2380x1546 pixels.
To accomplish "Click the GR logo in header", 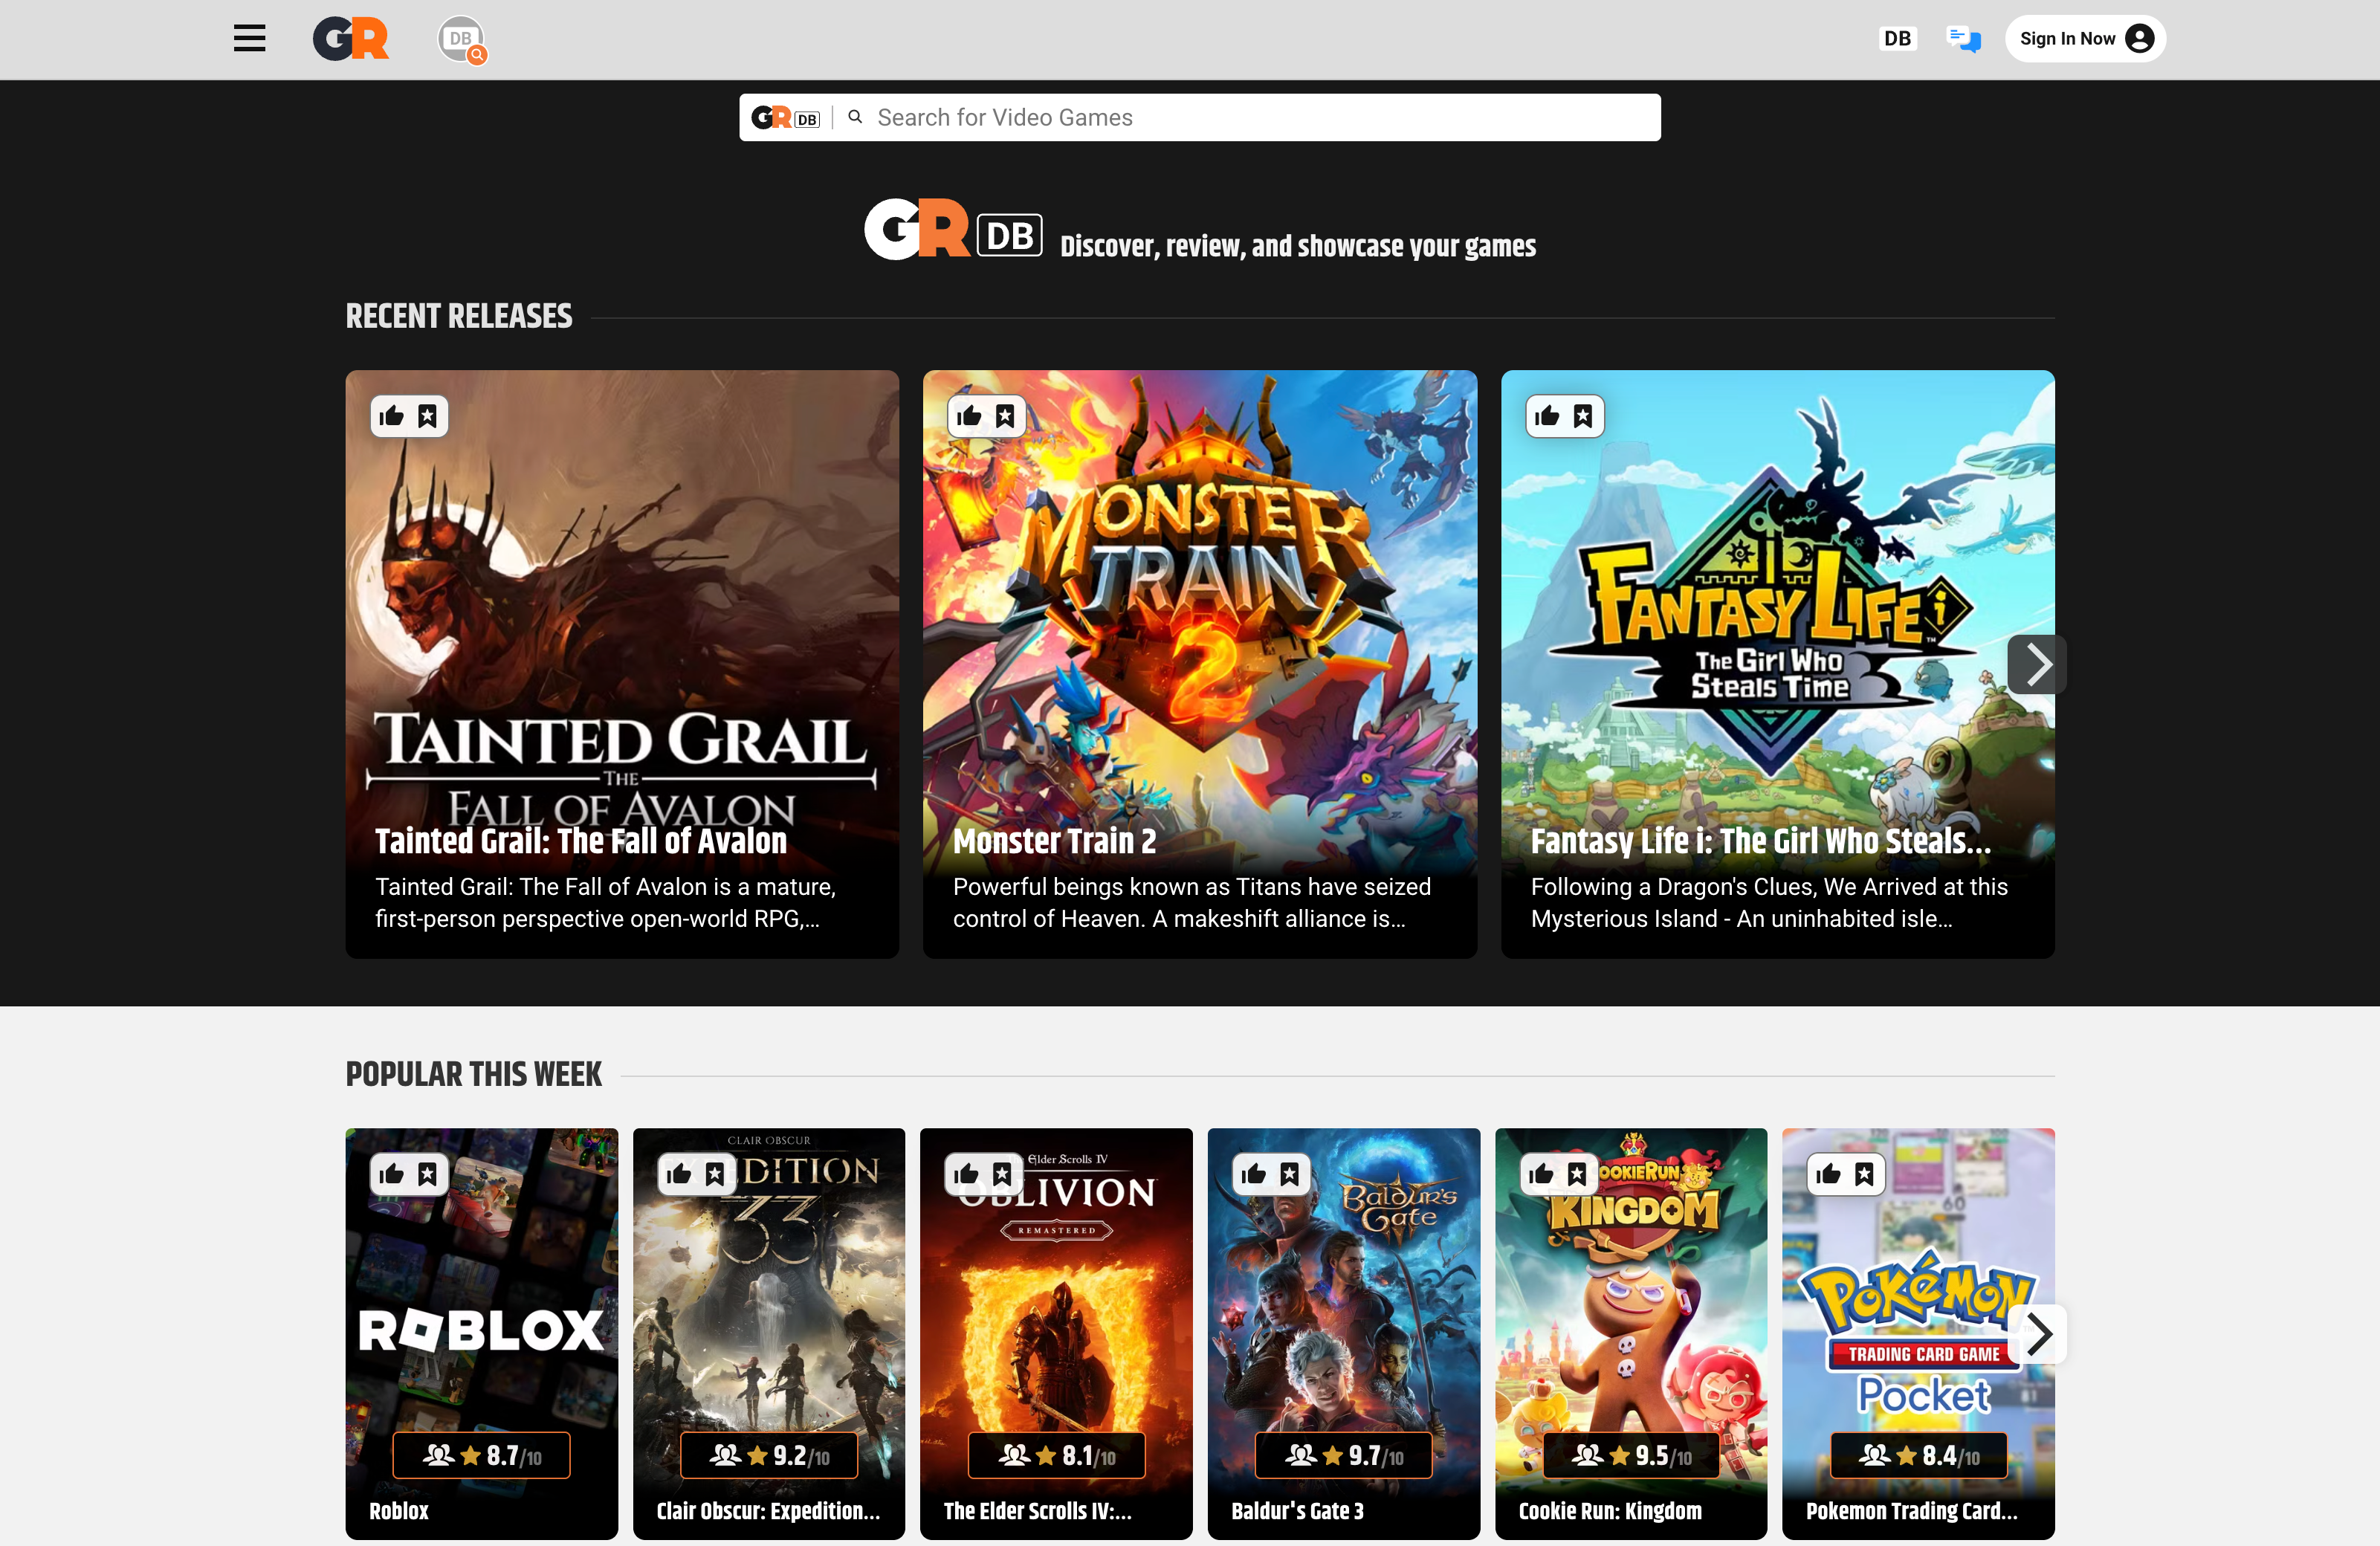I will point(351,39).
